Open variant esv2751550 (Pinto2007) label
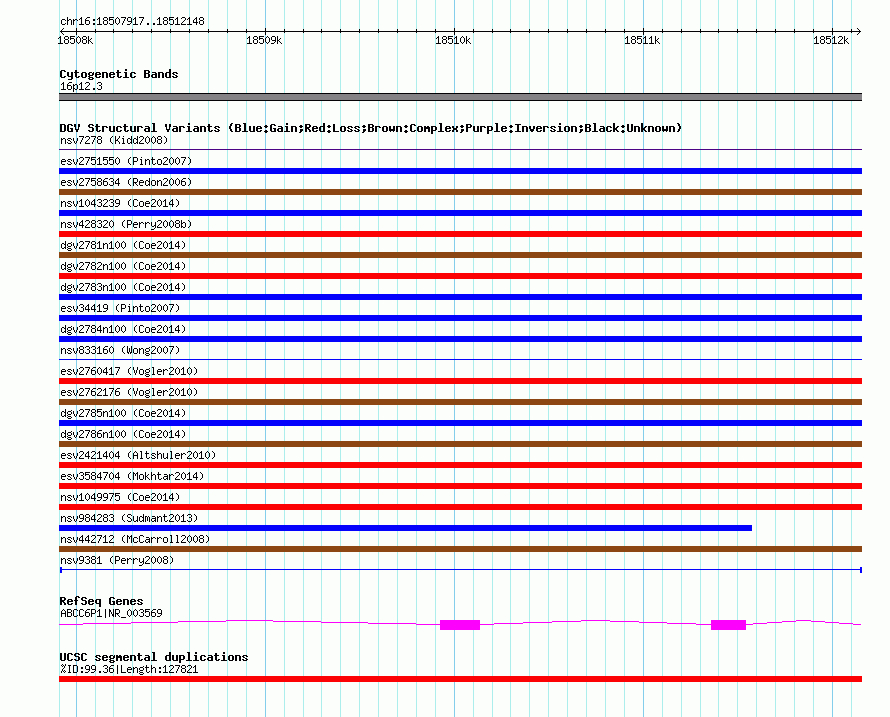This screenshot has width=890, height=717. pos(126,161)
